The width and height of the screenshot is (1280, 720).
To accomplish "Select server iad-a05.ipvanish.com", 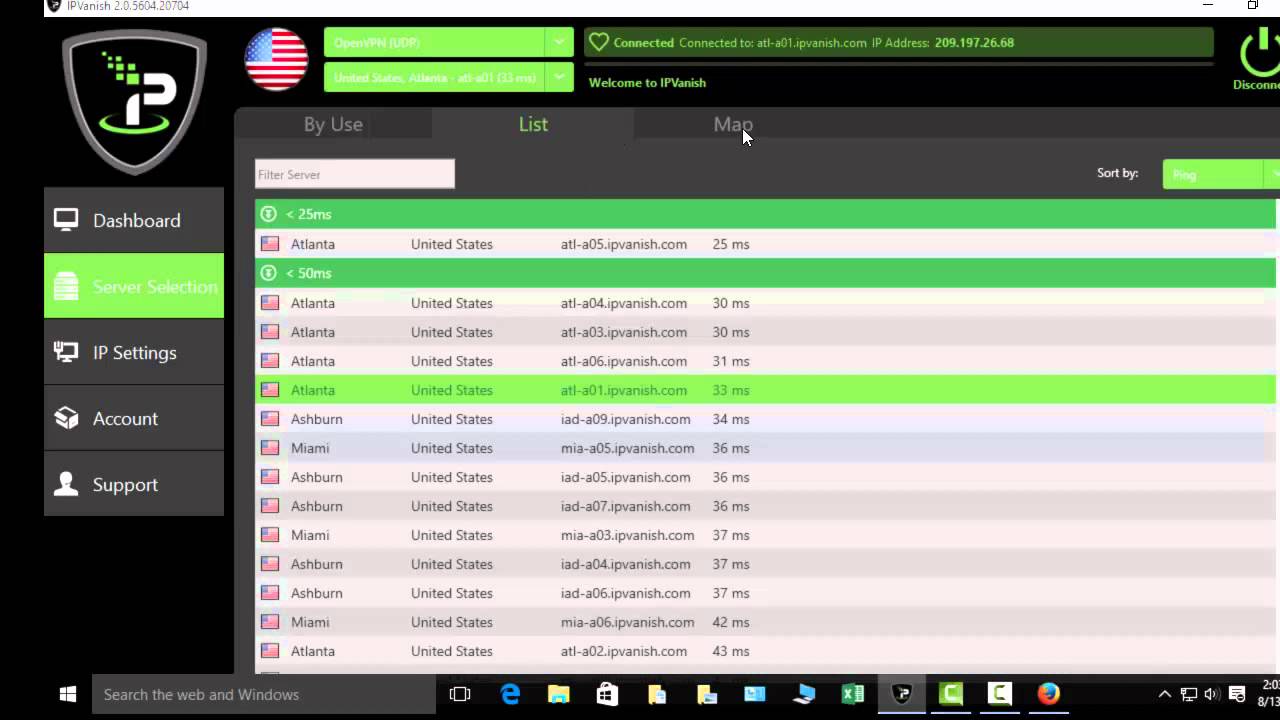I will 766,477.
